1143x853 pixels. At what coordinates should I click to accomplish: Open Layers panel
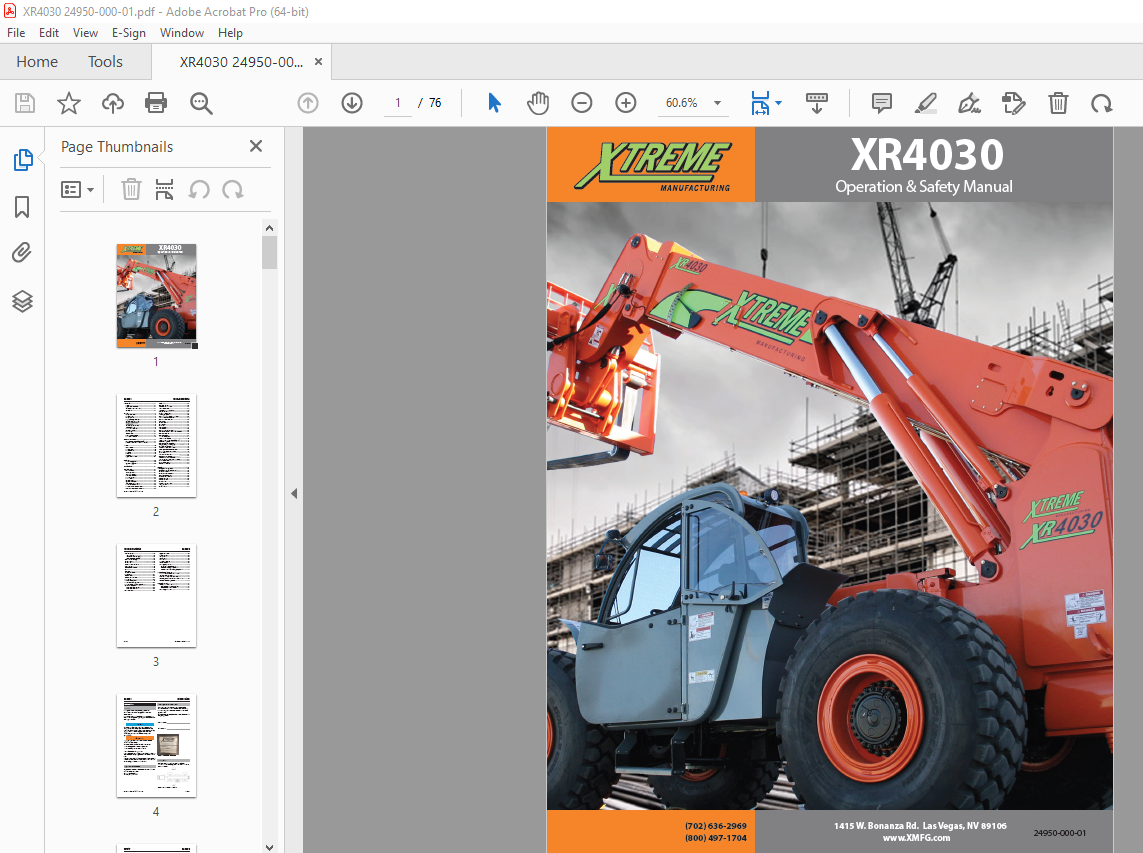(22, 301)
